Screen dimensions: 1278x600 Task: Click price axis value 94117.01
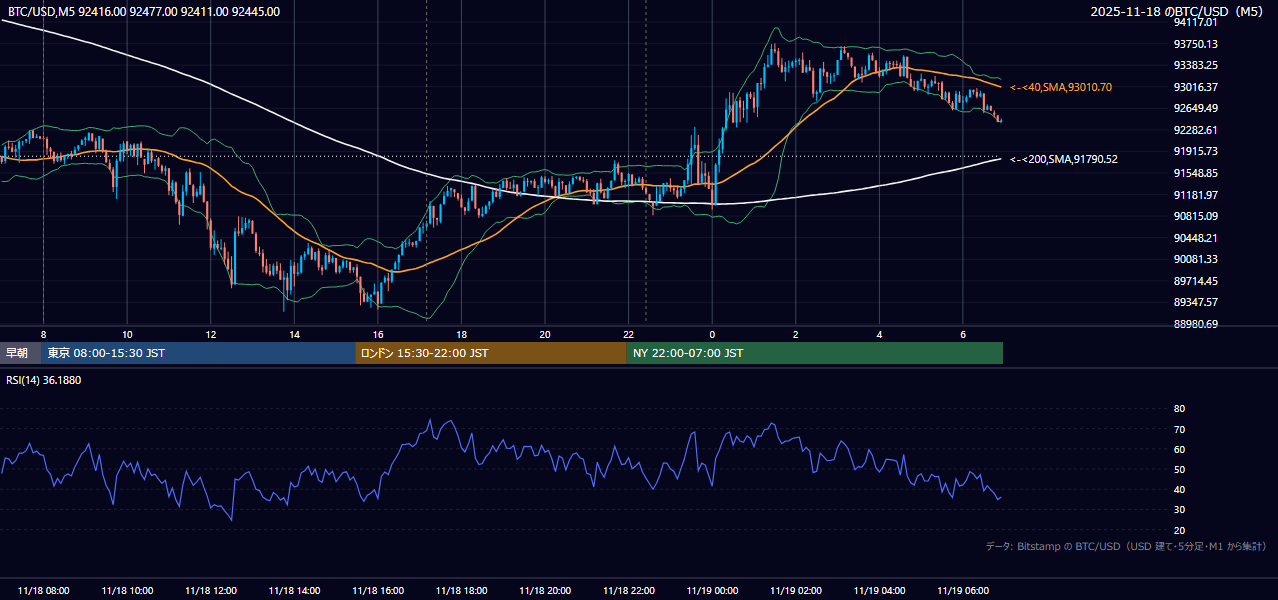[x=1195, y=22]
